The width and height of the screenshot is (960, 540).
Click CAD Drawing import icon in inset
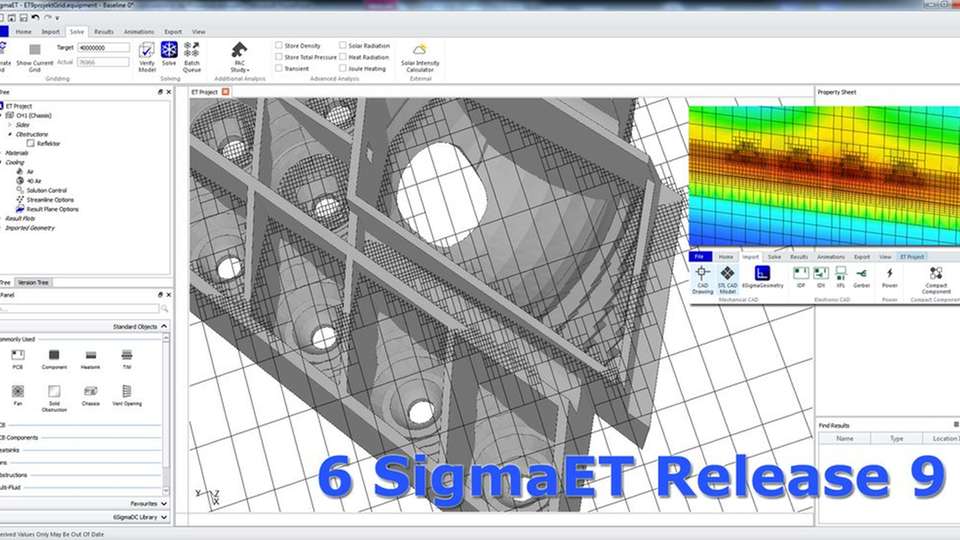click(x=702, y=273)
